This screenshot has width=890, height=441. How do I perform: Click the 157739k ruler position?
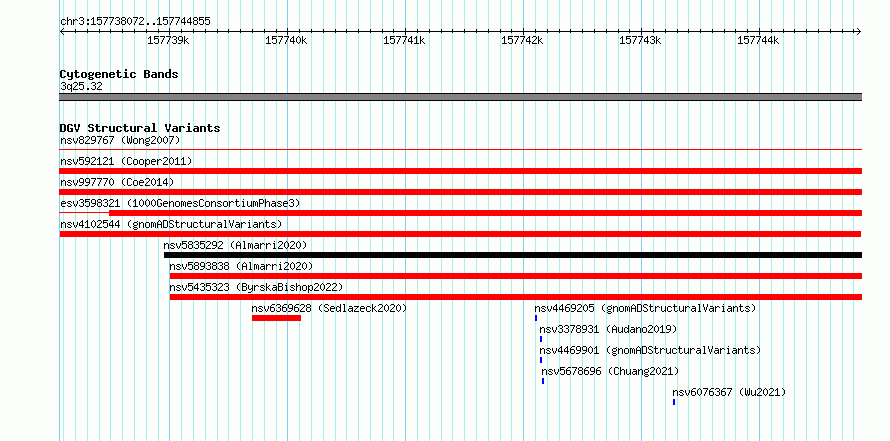click(x=168, y=40)
